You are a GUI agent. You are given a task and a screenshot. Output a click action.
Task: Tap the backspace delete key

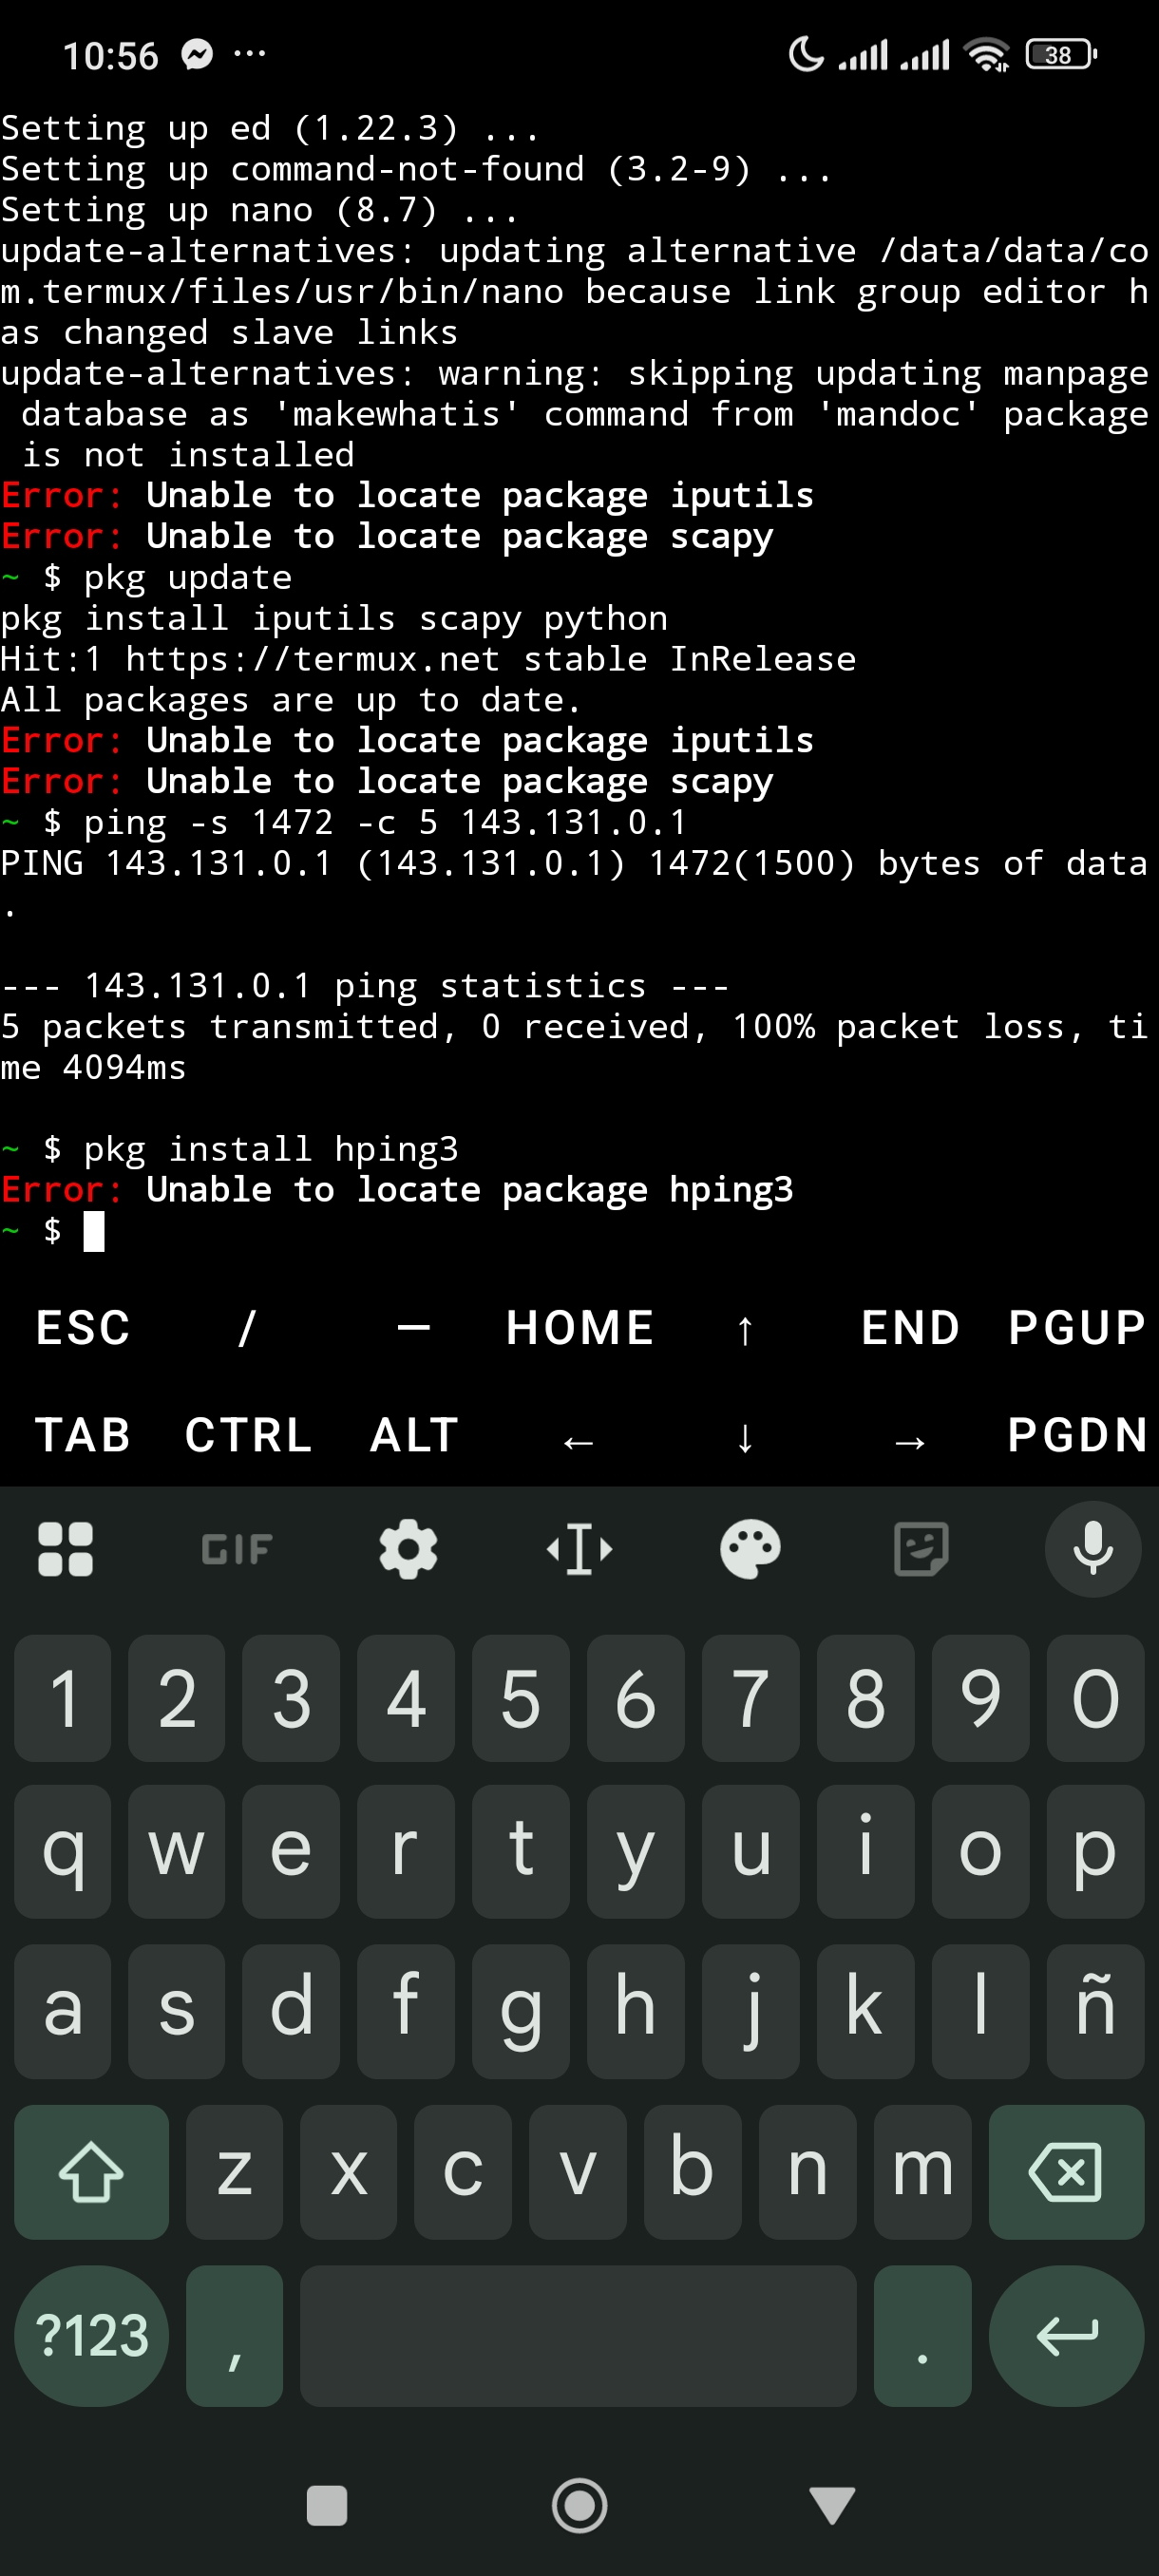1066,2171
